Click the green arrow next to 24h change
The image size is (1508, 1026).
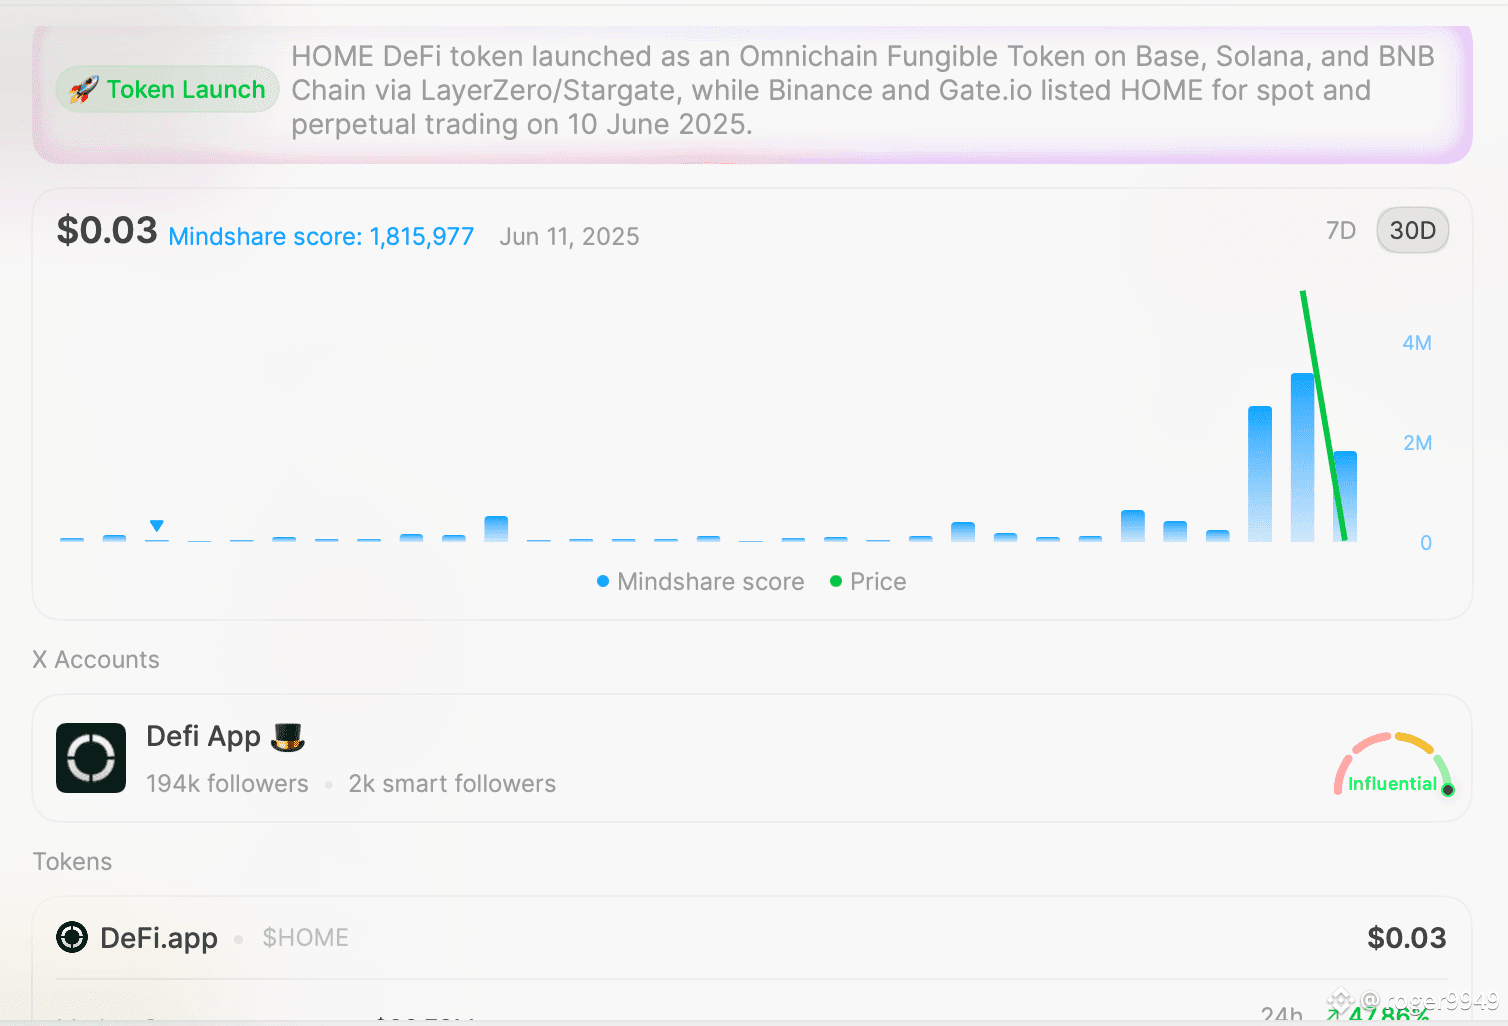point(1334,1015)
